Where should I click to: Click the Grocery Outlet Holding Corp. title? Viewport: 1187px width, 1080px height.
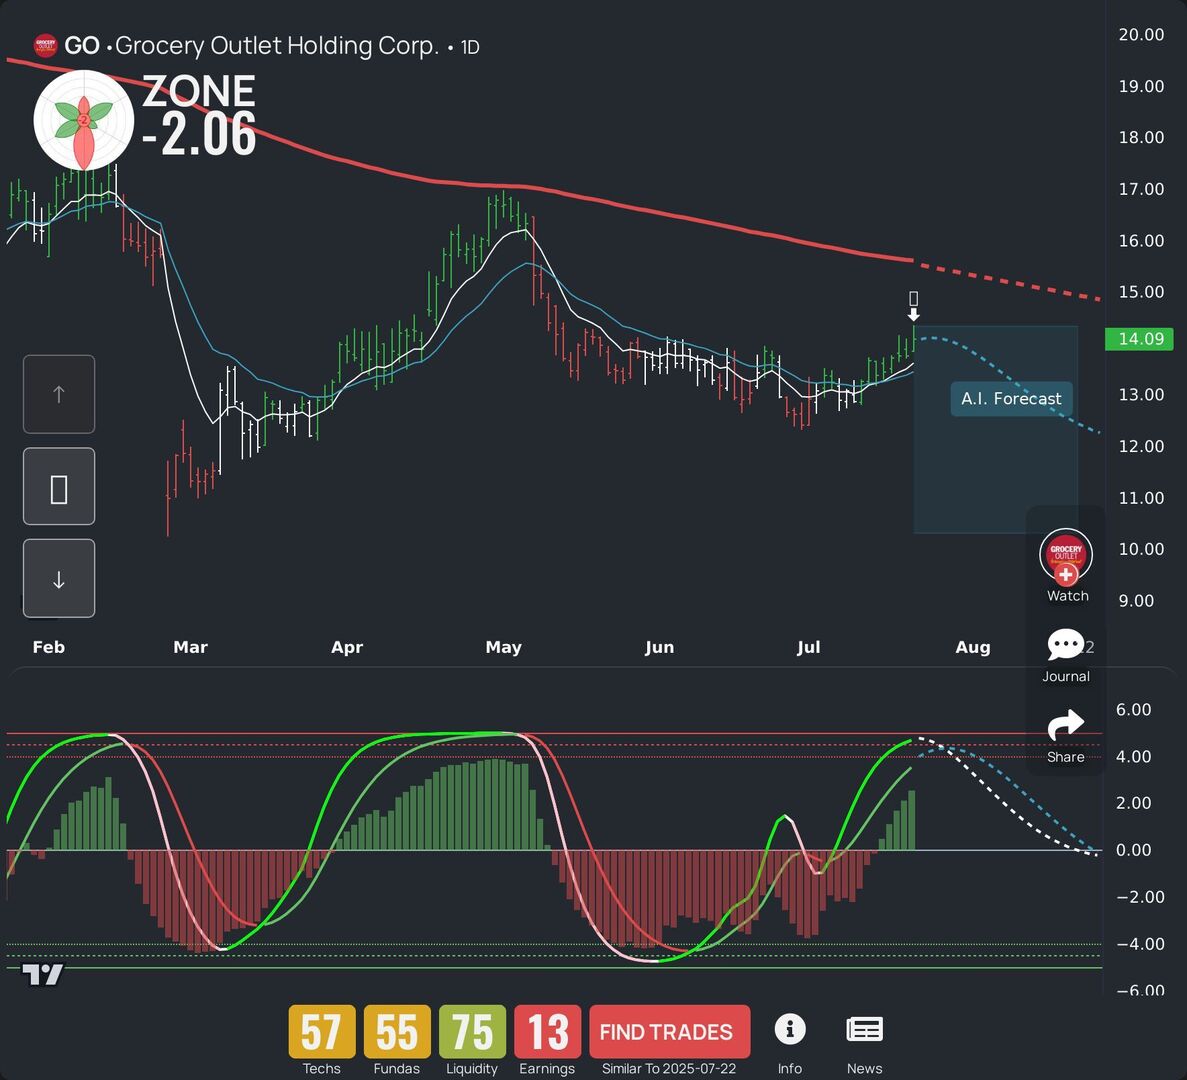[x=276, y=45]
